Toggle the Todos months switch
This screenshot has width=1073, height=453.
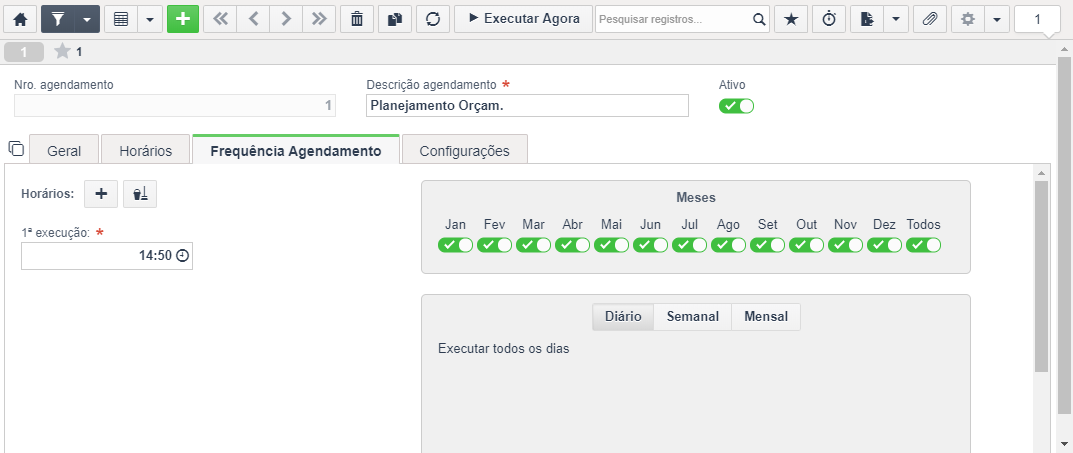click(x=924, y=245)
